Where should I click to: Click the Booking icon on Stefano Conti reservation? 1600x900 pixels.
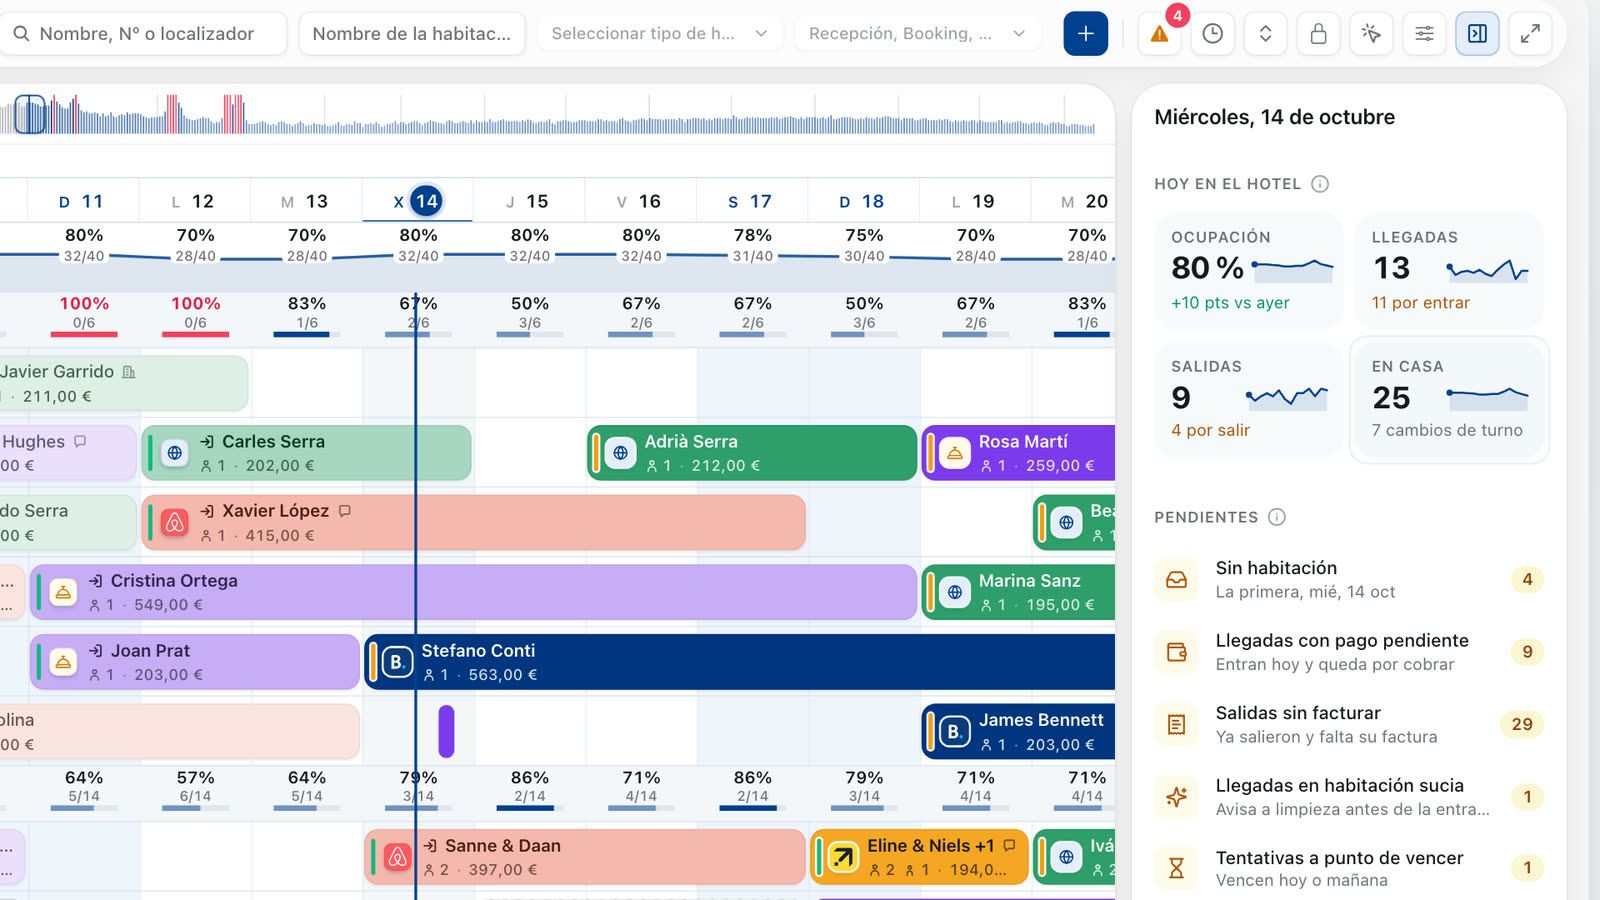tap(397, 662)
